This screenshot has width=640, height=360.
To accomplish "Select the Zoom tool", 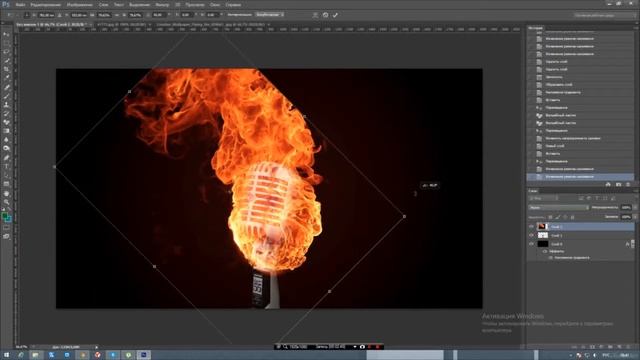I will tap(6, 202).
